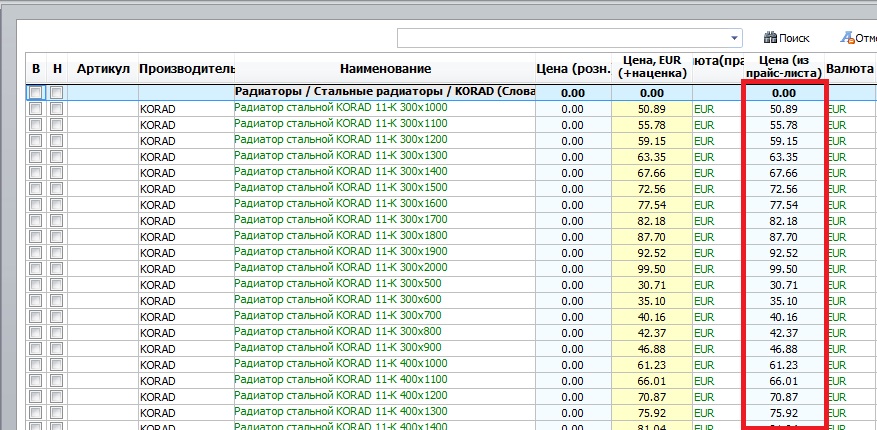Click the yellow 99.50 markup price cell
Screen dimensions: 877x430
pyautogui.click(x=652, y=269)
